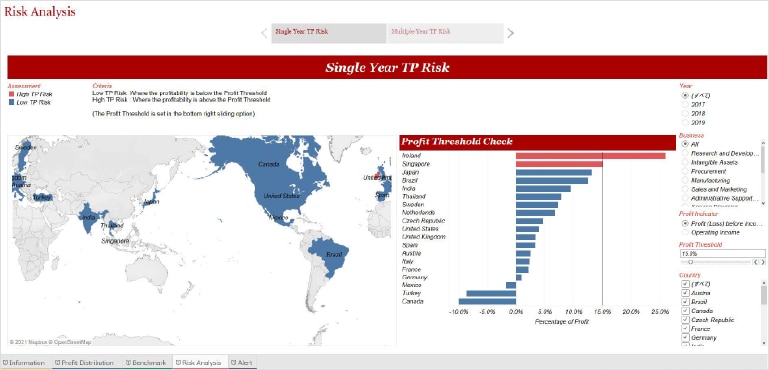Screen dimensions: 769x370
Task: Uncheck the Canada country checkbox
Action: click(685, 311)
